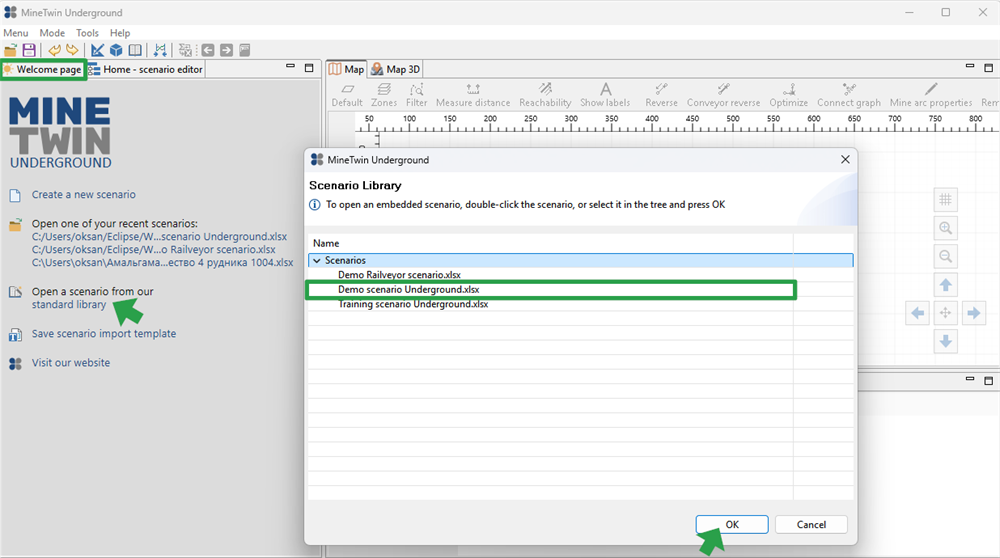Image resolution: width=1000 pixels, height=558 pixels.
Task: Minimize the lower right panel
Action: click(x=970, y=379)
